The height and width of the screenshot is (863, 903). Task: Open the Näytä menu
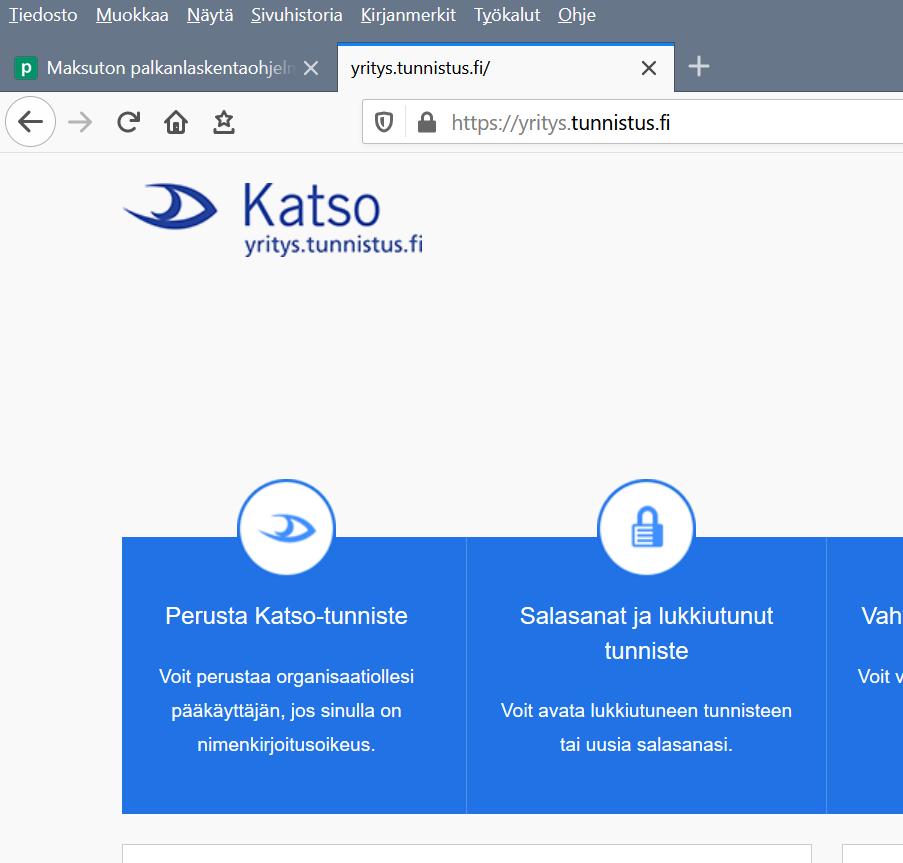(x=210, y=15)
